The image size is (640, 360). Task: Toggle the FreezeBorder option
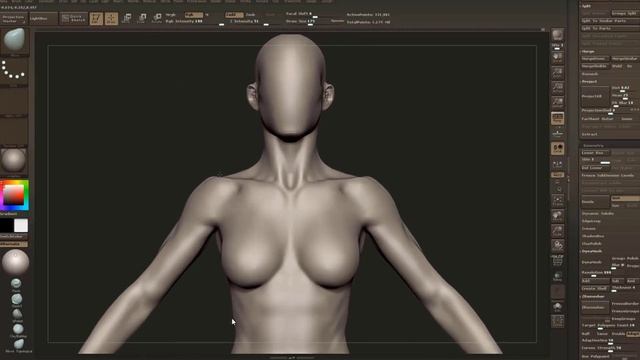pyautogui.click(x=625, y=304)
